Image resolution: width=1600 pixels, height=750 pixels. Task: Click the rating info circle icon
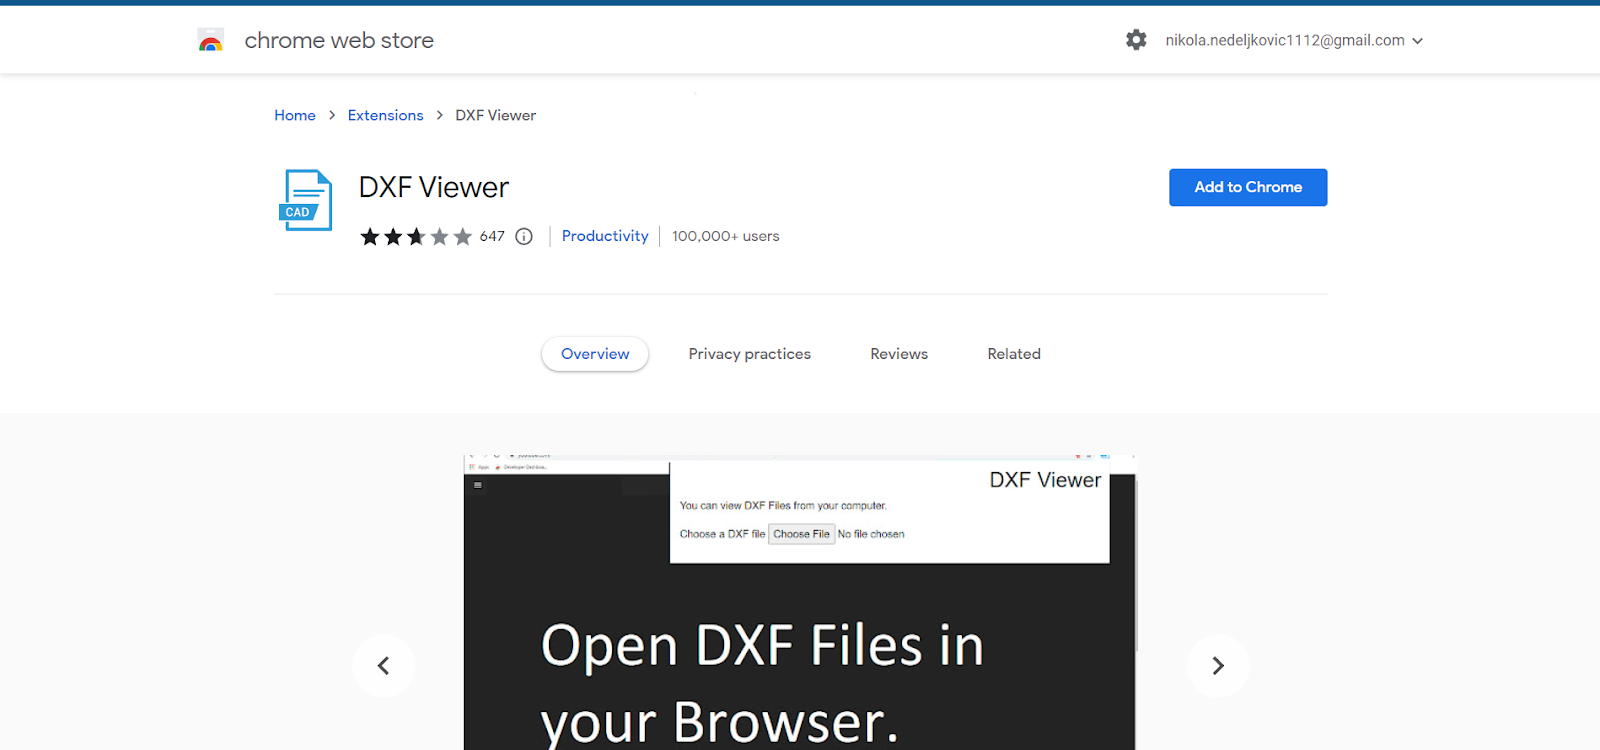pyautogui.click(x=524, y=237)
